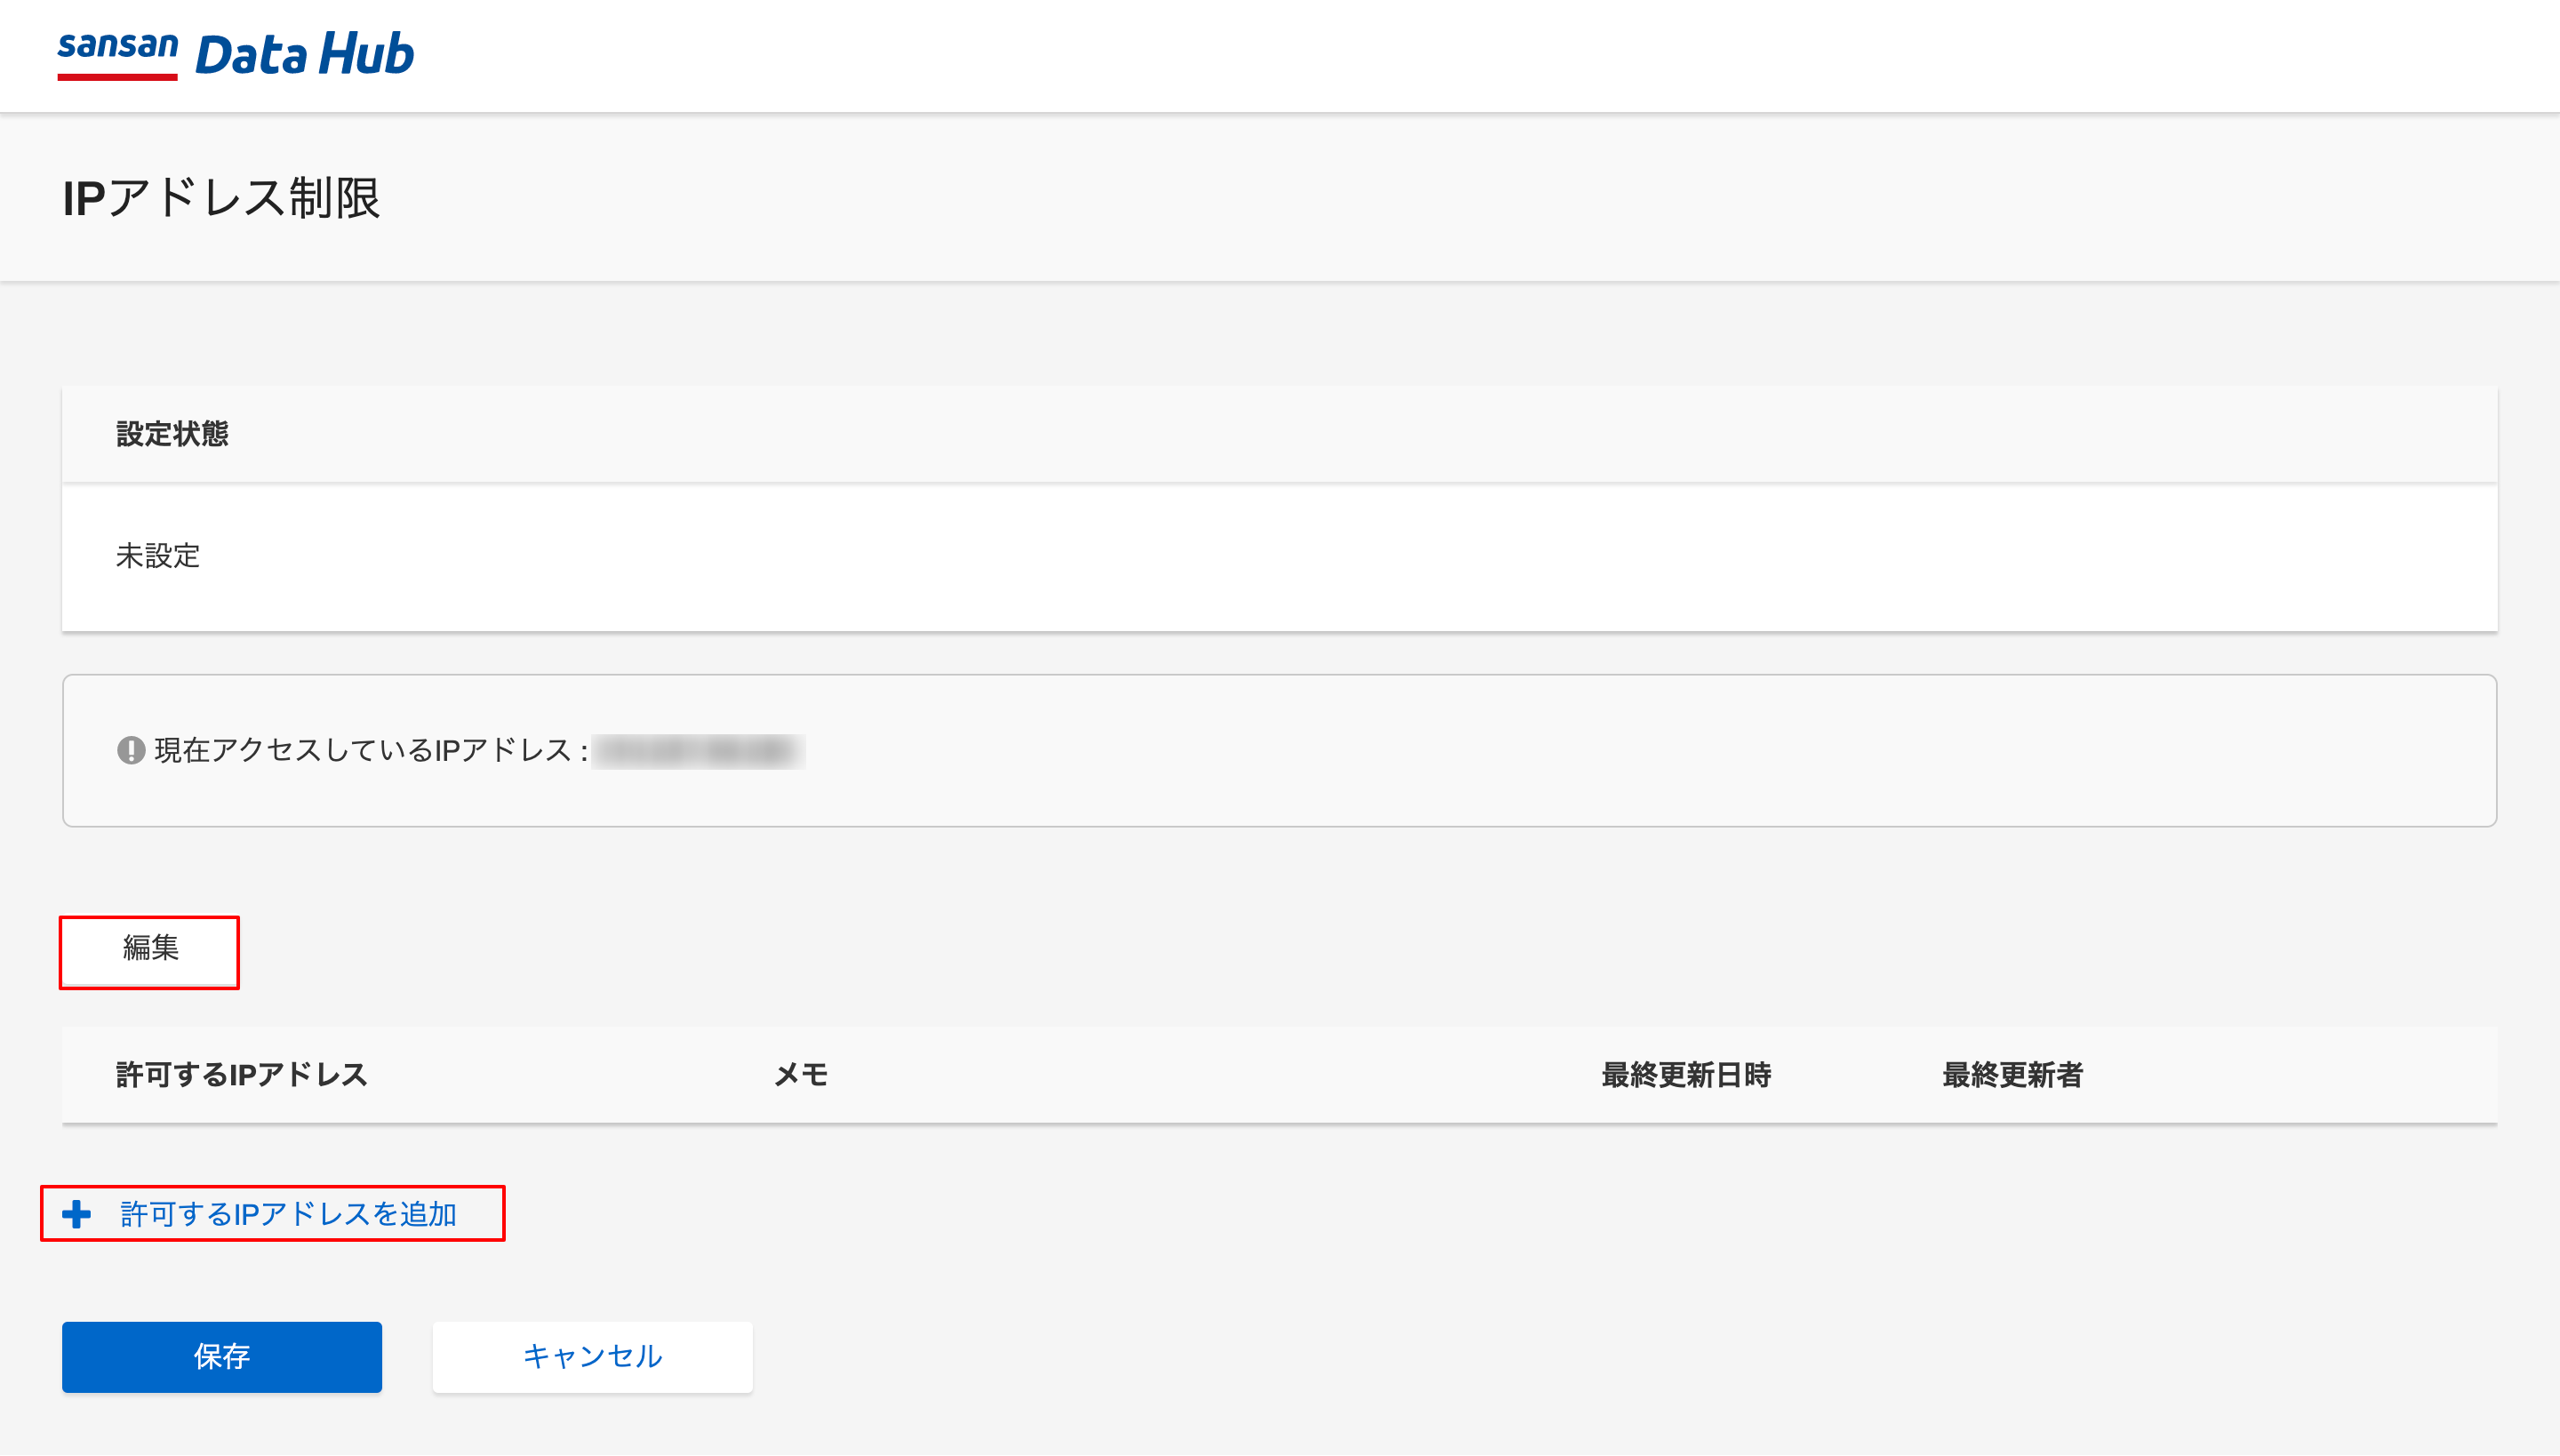Click the IPアドレス制限 page title
2560x1456 pixels.
pyautogui.click(x=221, y=198)
